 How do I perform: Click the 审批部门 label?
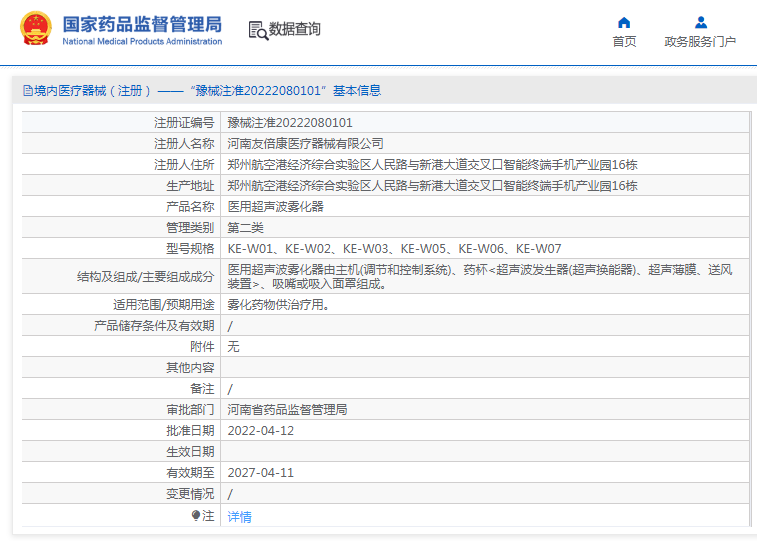(x=190, y=410)
